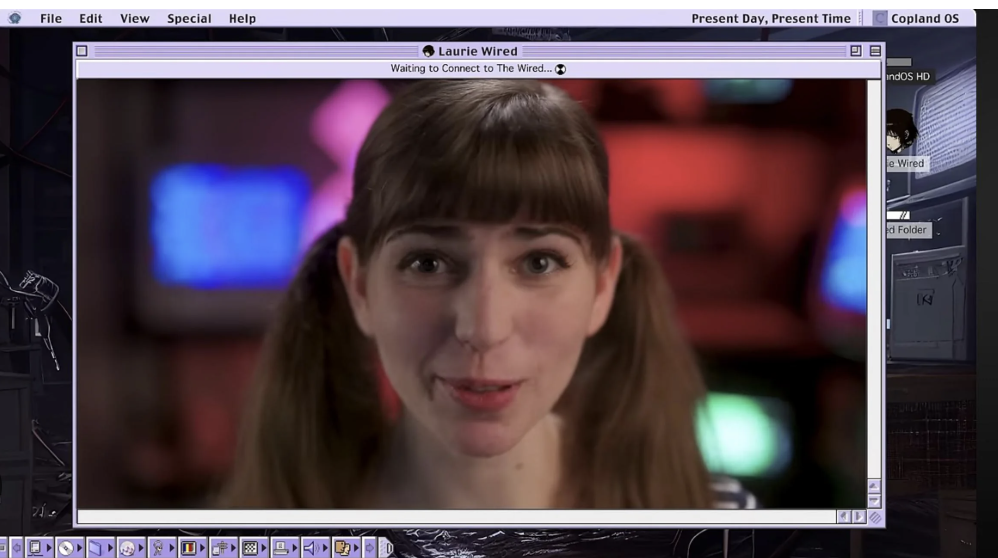Expand the standing figure module arrow
The width and height of the screenshot is (998, 558).
(172, 547)
